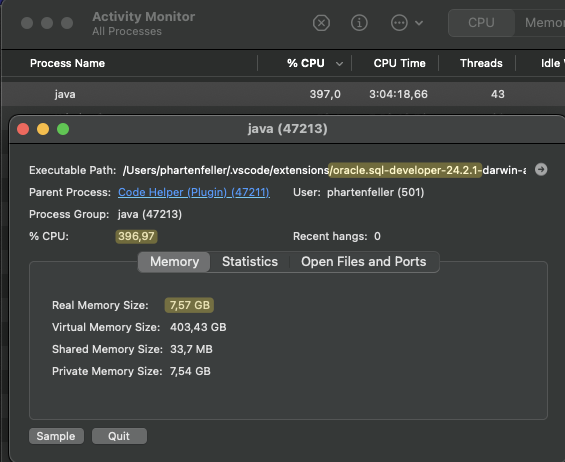Click the Quit button
565x462 pixels.
[119, 436]
